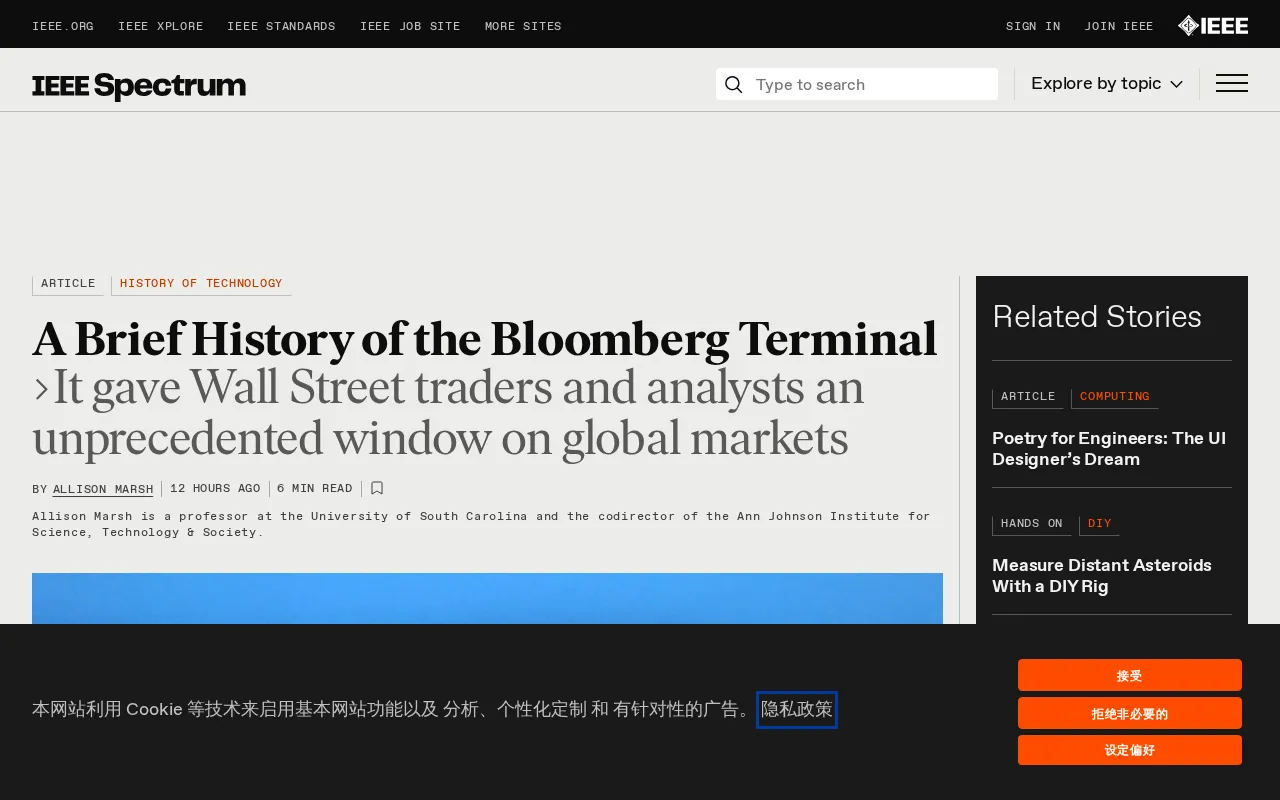
Task: Open author Allison Marsh's page
Action: 103,490
